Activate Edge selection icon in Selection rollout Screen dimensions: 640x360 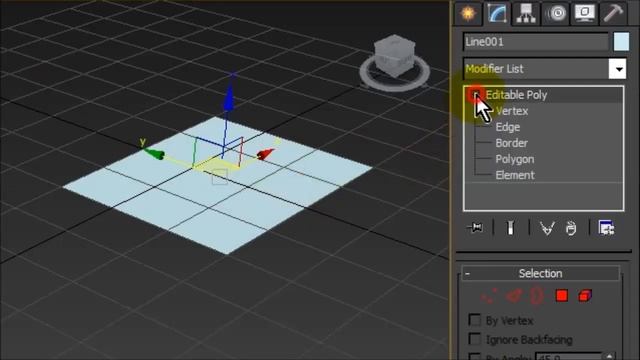point(514,296)
